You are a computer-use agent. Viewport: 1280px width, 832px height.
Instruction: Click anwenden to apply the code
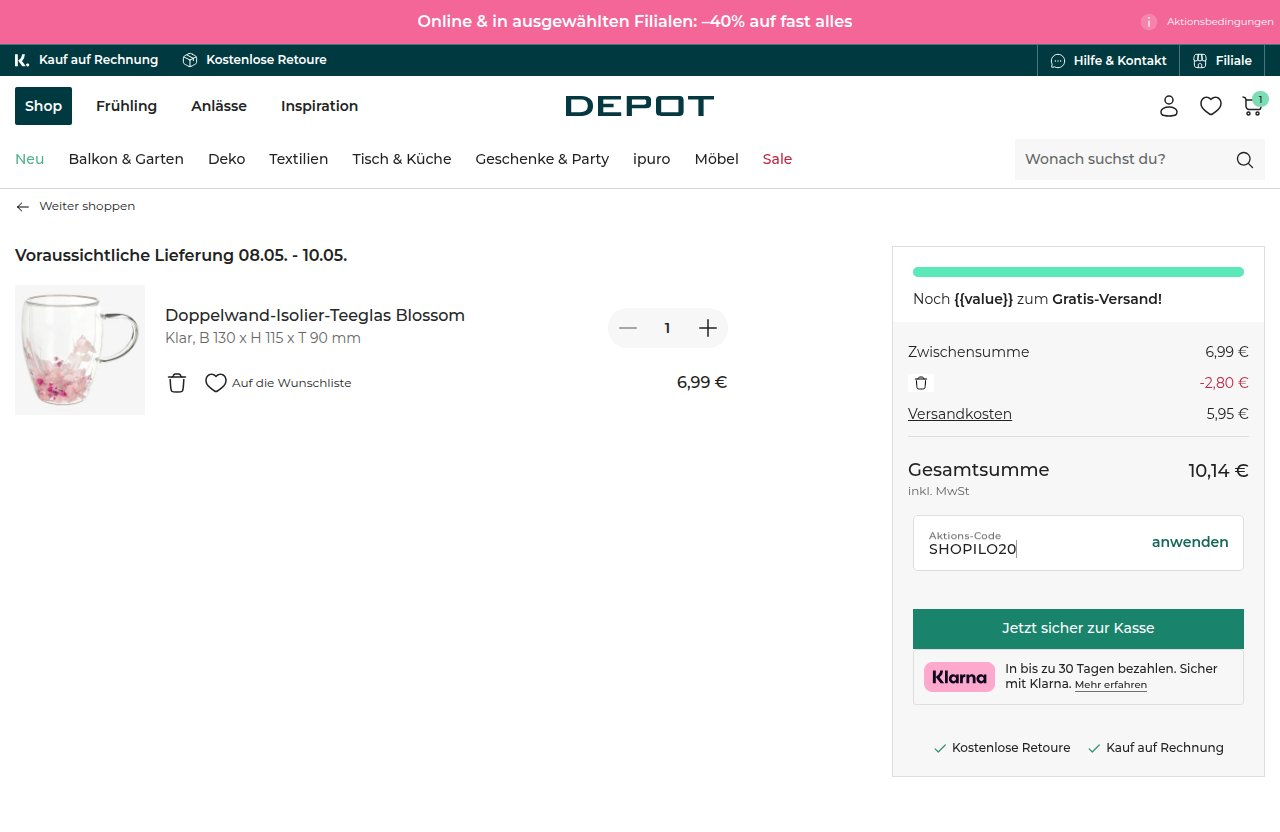[x=1190, y=542]
